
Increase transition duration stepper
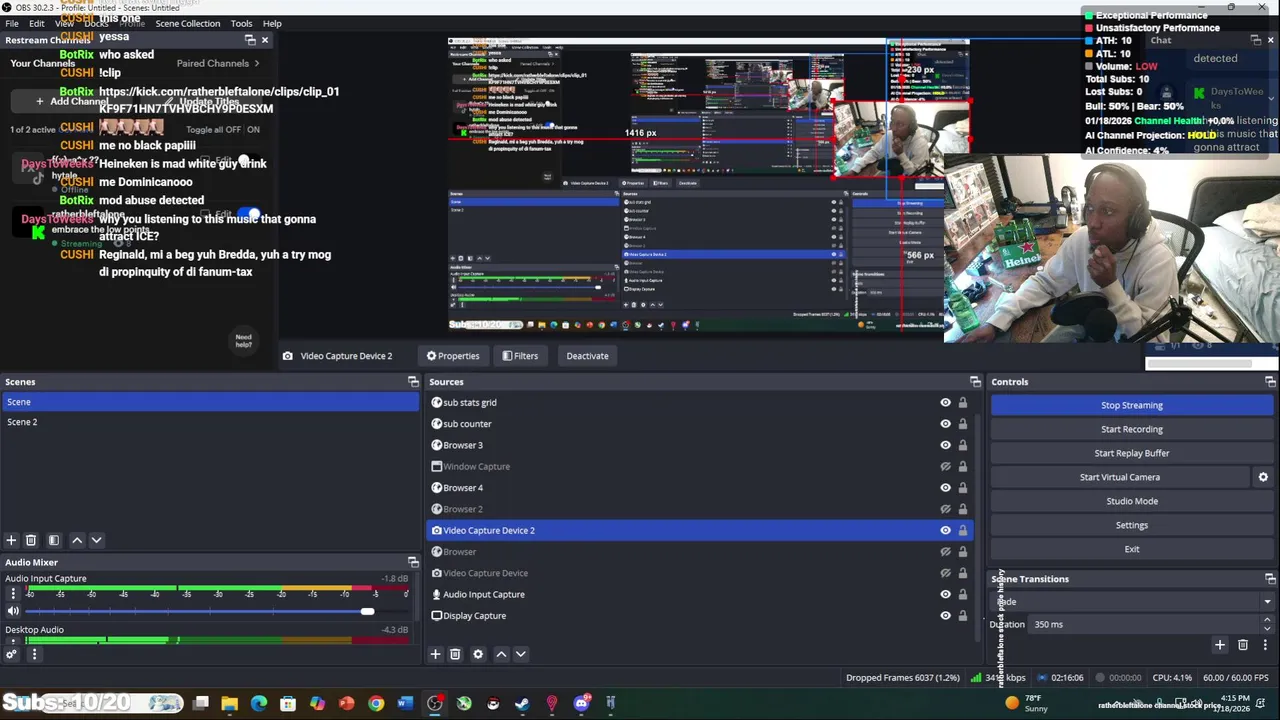1267,620
